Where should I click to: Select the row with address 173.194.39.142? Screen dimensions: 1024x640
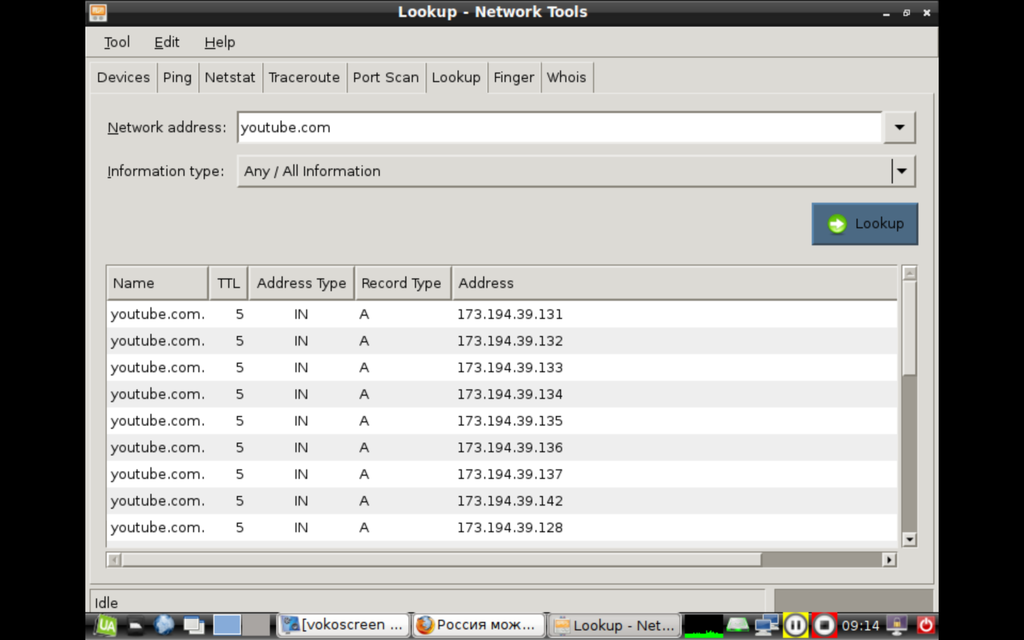pyautogui.click(x=502, y=501)
